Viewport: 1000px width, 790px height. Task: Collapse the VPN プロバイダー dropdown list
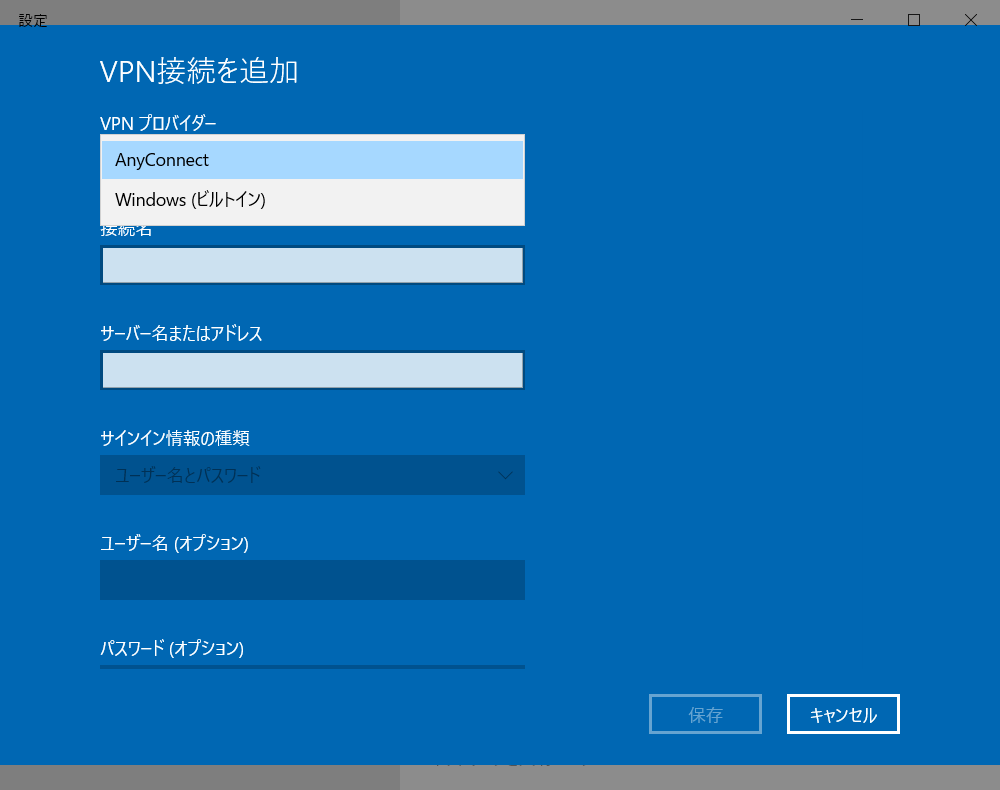312,159
